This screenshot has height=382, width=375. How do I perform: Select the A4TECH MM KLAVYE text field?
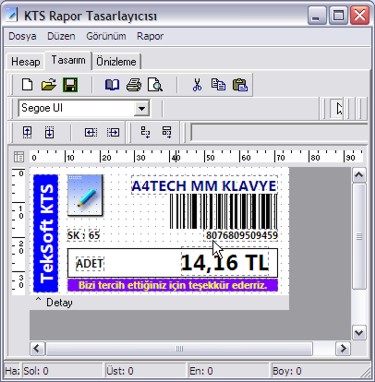[204, 186]
